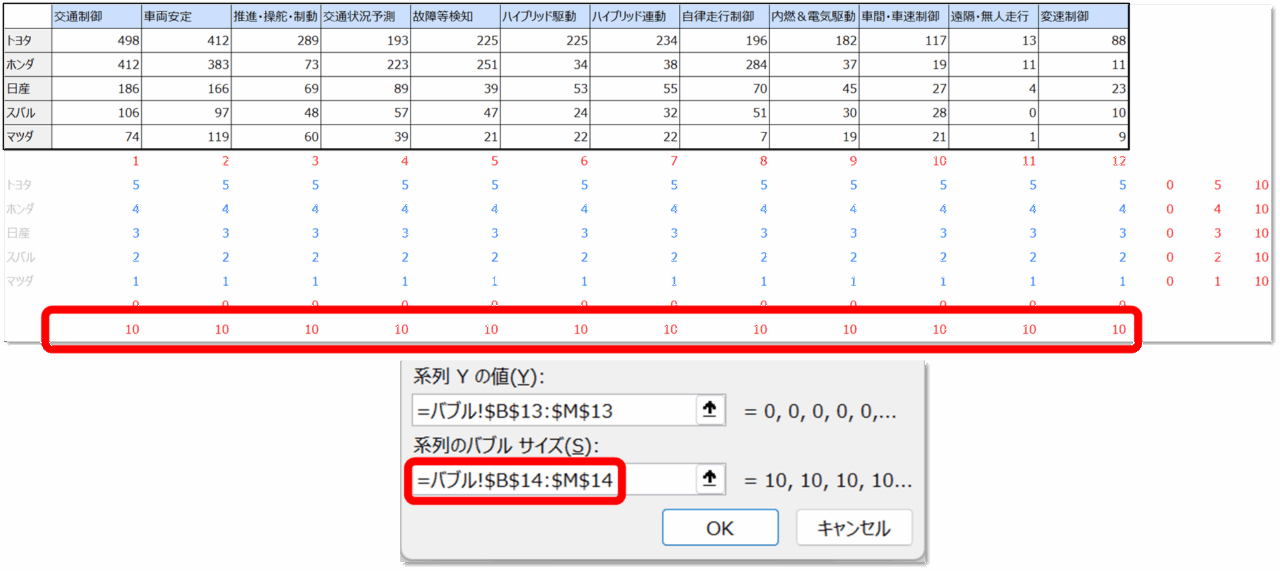Screen dimensions: 1280x571
Task: Select cell with value 88
Action: click(1084, 40)
